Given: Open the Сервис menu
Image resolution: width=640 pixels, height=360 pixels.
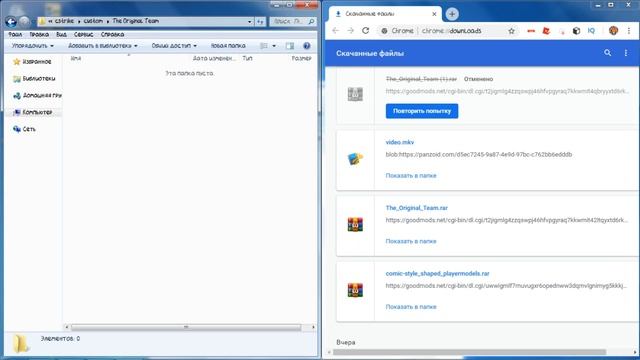Looking at the screenshot, I should click(x=84, y=34).
